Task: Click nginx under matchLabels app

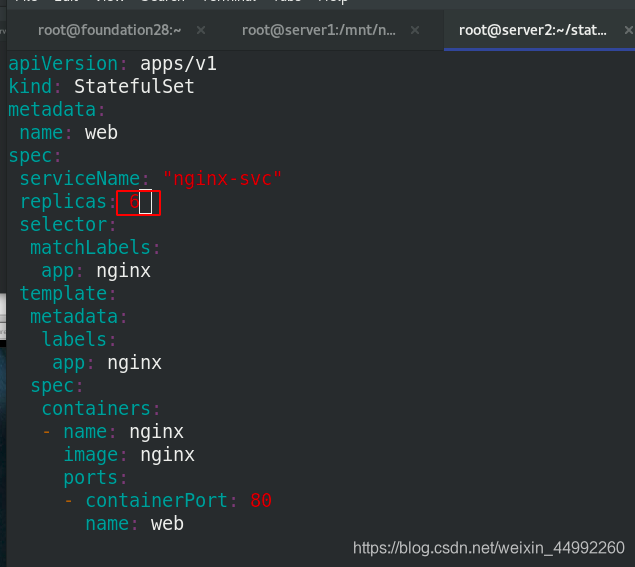Action: click(124, 271)
